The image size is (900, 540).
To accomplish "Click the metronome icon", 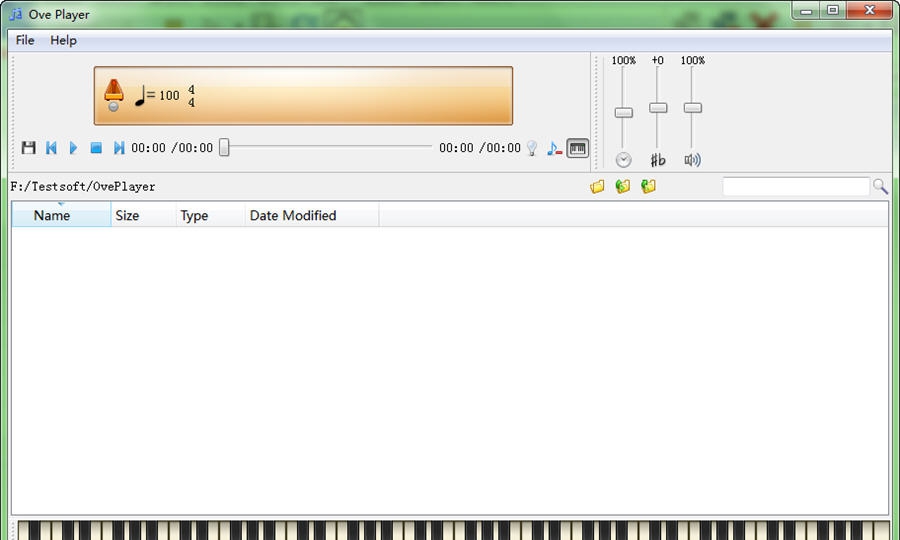I will [x=114, y=95].
